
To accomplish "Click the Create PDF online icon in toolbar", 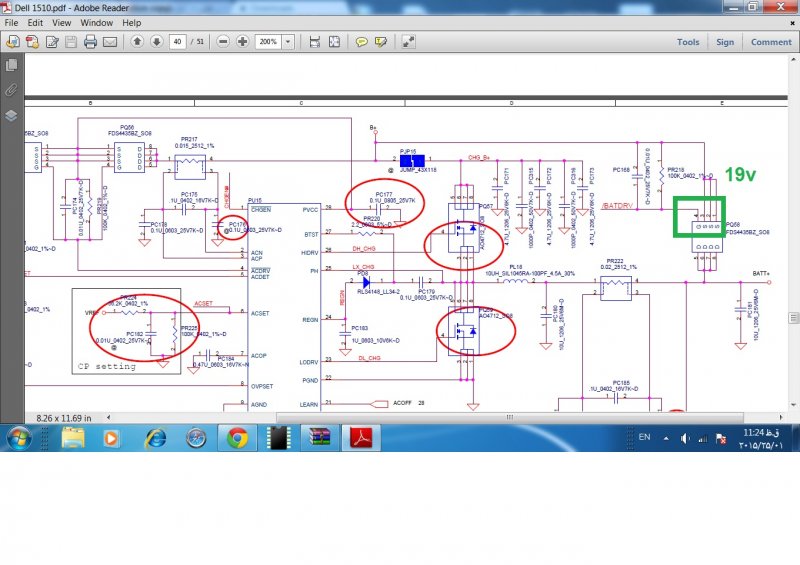I will (13, 42).
